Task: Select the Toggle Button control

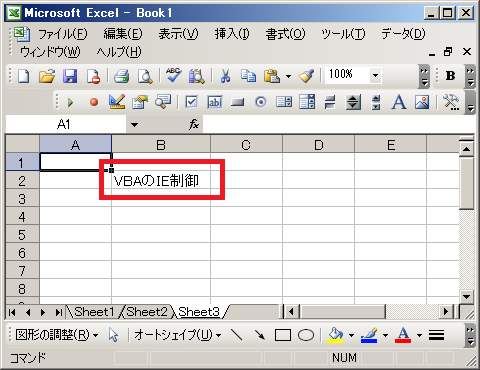Action: 330,102
